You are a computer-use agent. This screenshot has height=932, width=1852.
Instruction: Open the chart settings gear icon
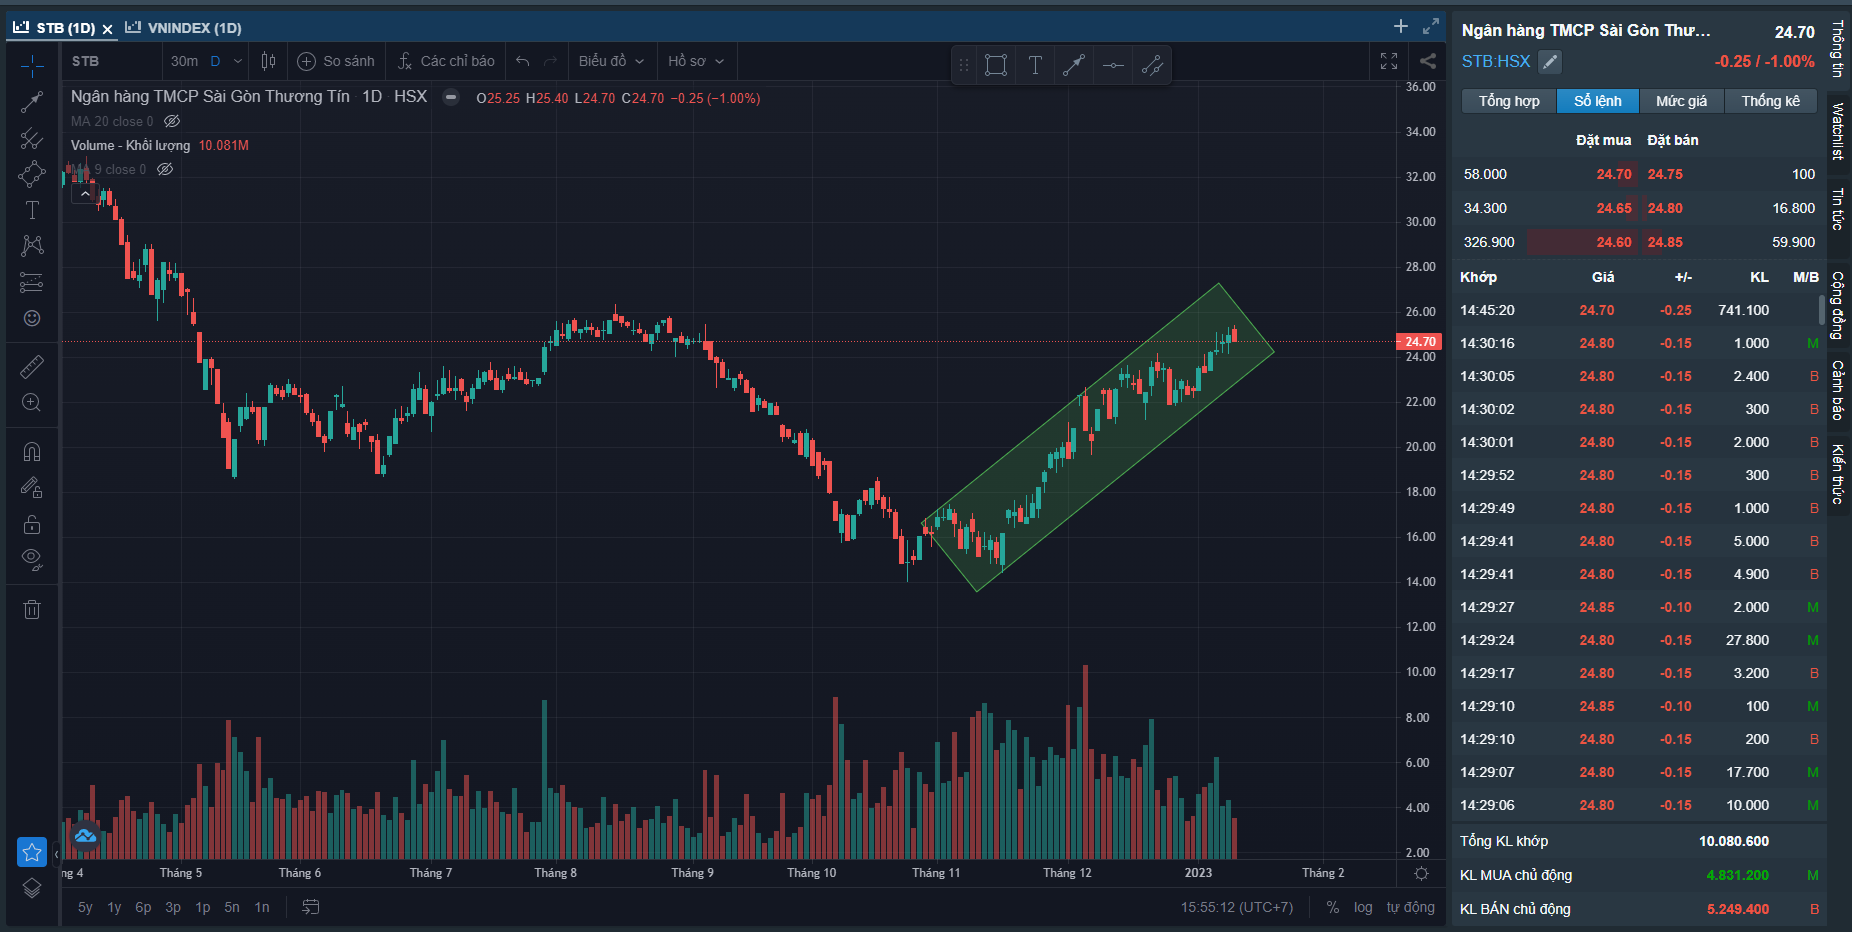pos(1421,873)
